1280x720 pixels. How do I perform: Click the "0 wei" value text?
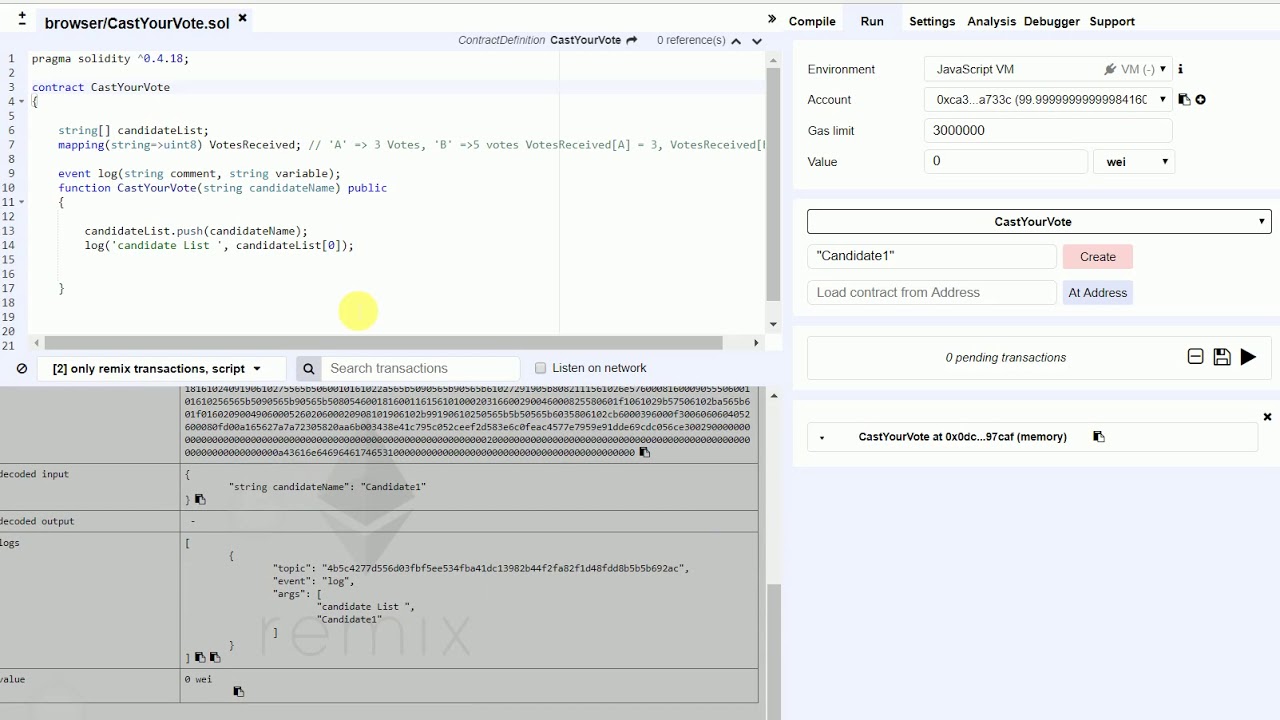pyautogui.click(x=198, y=679)
